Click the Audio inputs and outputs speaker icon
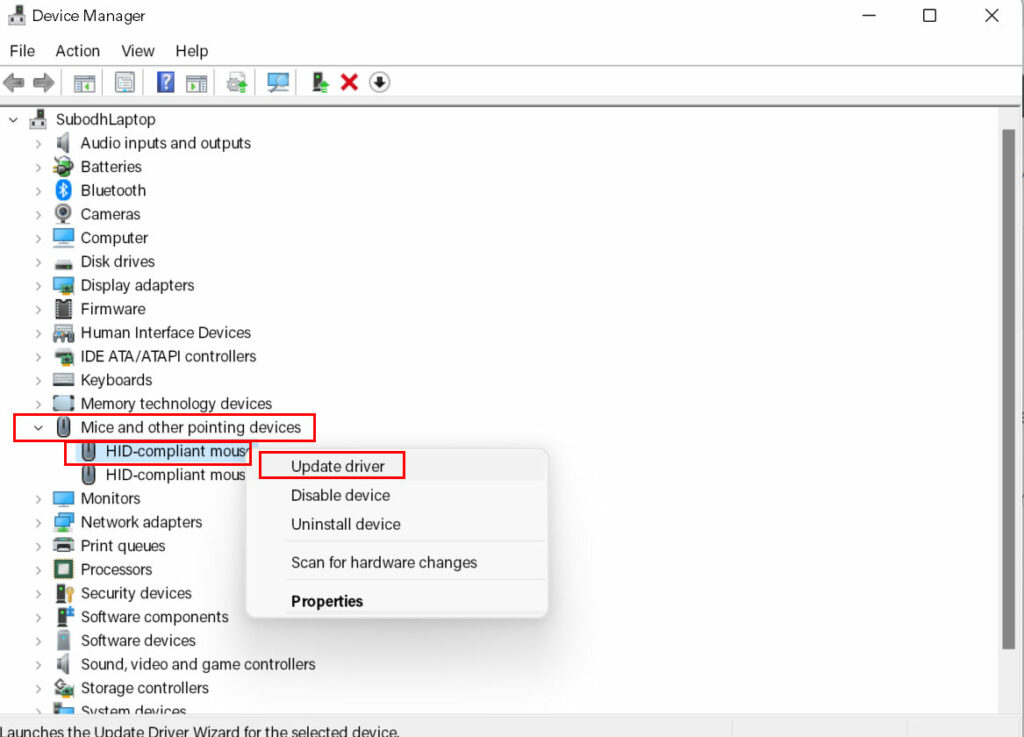The height and width of the screenshot is (737, 1024). [63, 142]
